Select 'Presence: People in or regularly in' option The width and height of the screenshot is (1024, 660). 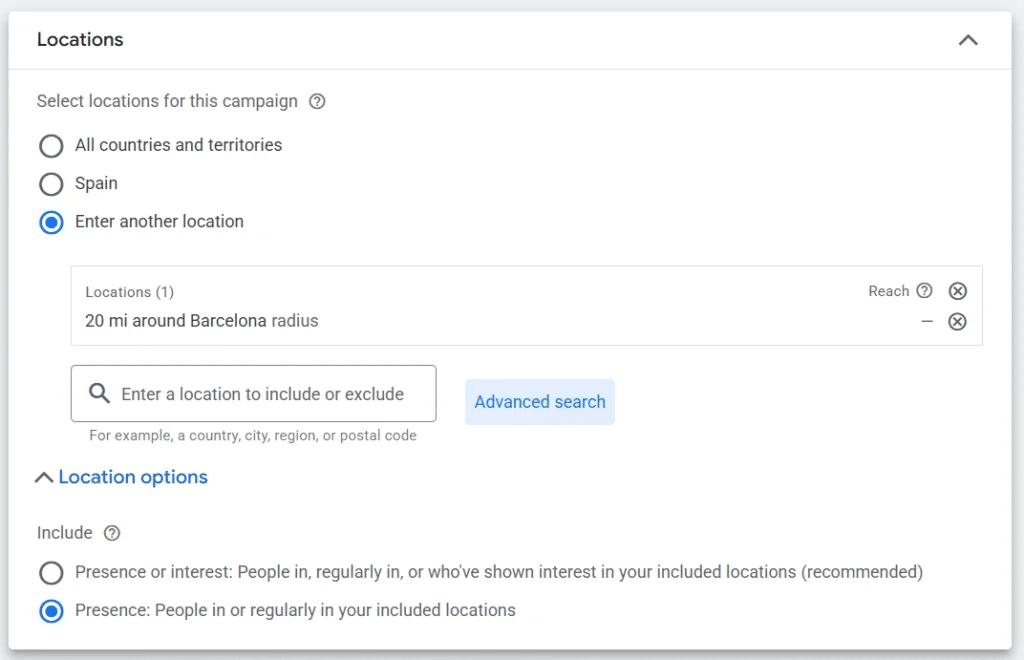pos(51,611)
